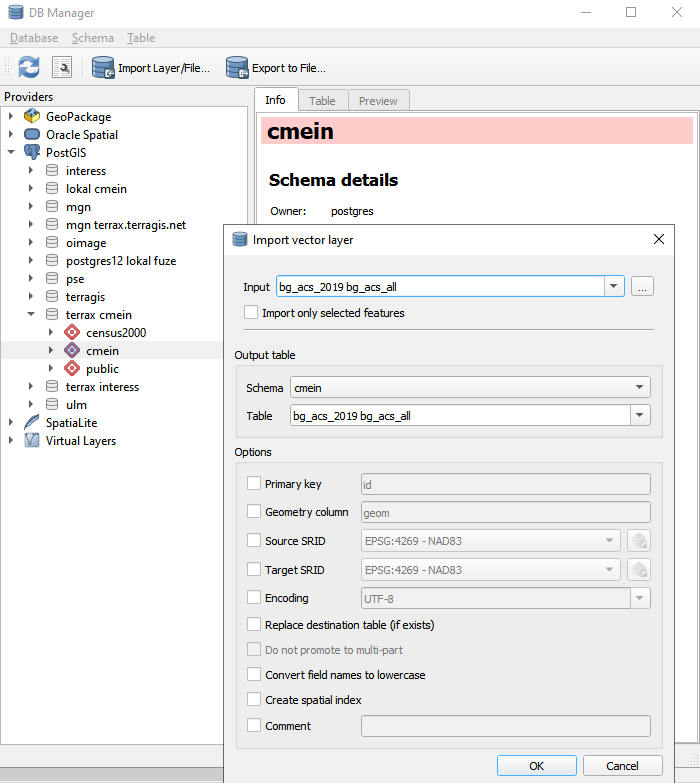700x783 pixels.
Task: Click the census2000 schema icon
Action: [x=71, y=333]
